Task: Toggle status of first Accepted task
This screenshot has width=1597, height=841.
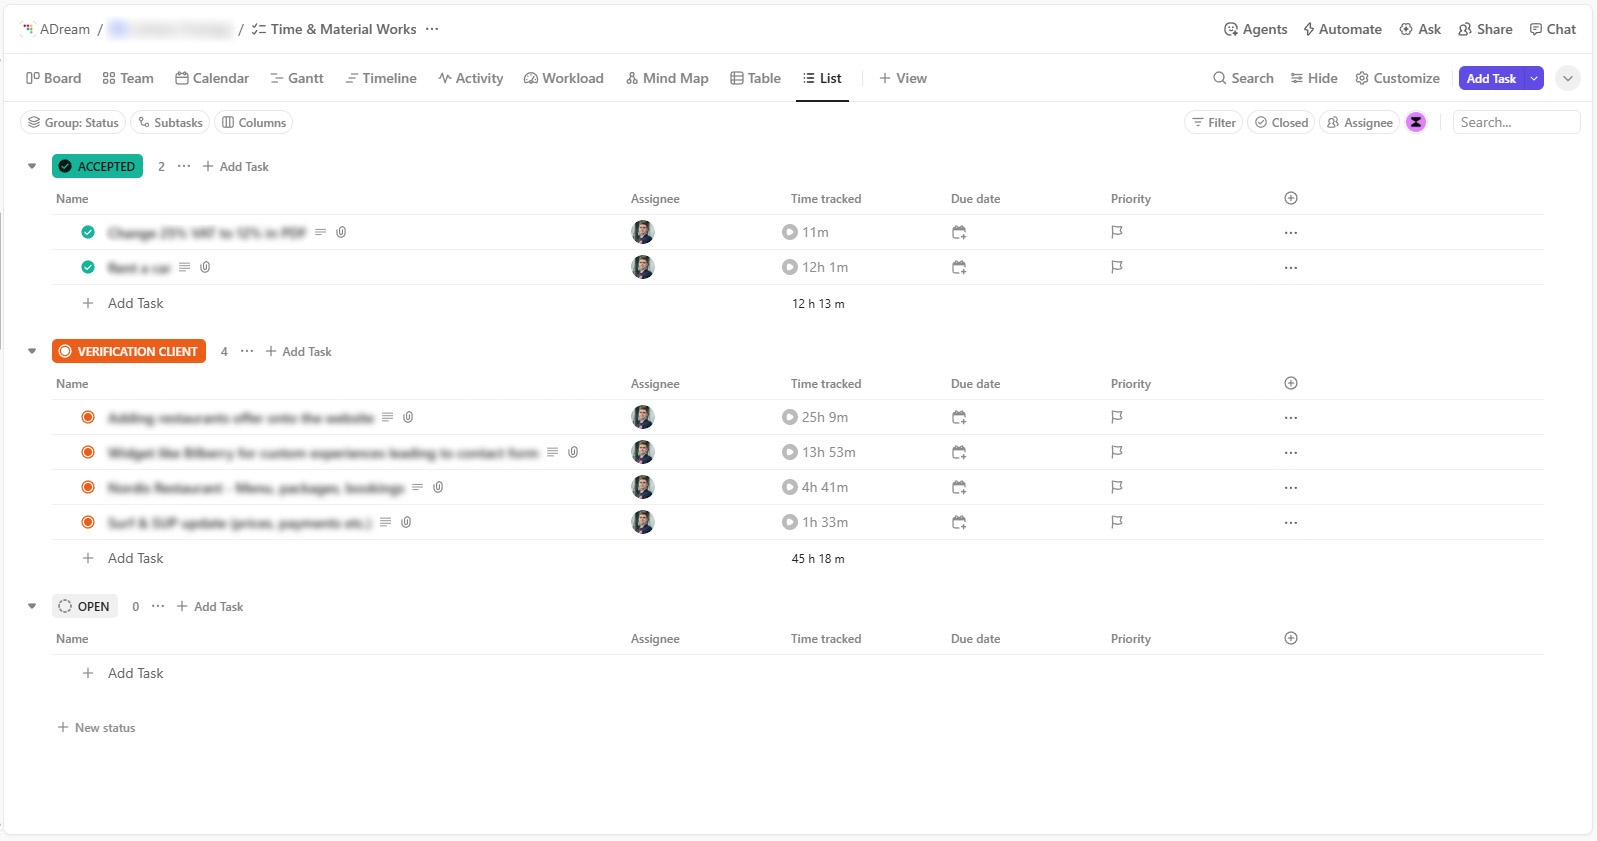Action: (x=88, y=232)
